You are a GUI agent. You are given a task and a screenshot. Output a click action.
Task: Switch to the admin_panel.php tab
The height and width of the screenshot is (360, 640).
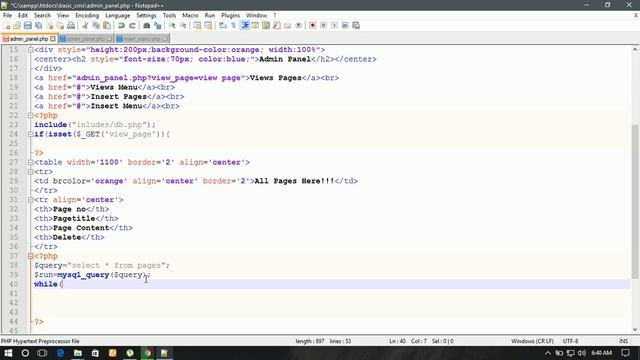click(29, 39)
